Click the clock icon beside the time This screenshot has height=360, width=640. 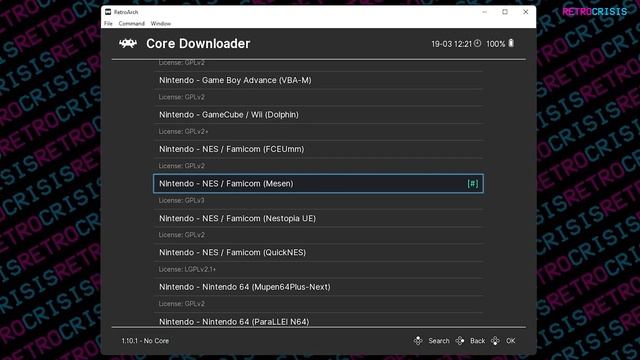click(477, 43)
